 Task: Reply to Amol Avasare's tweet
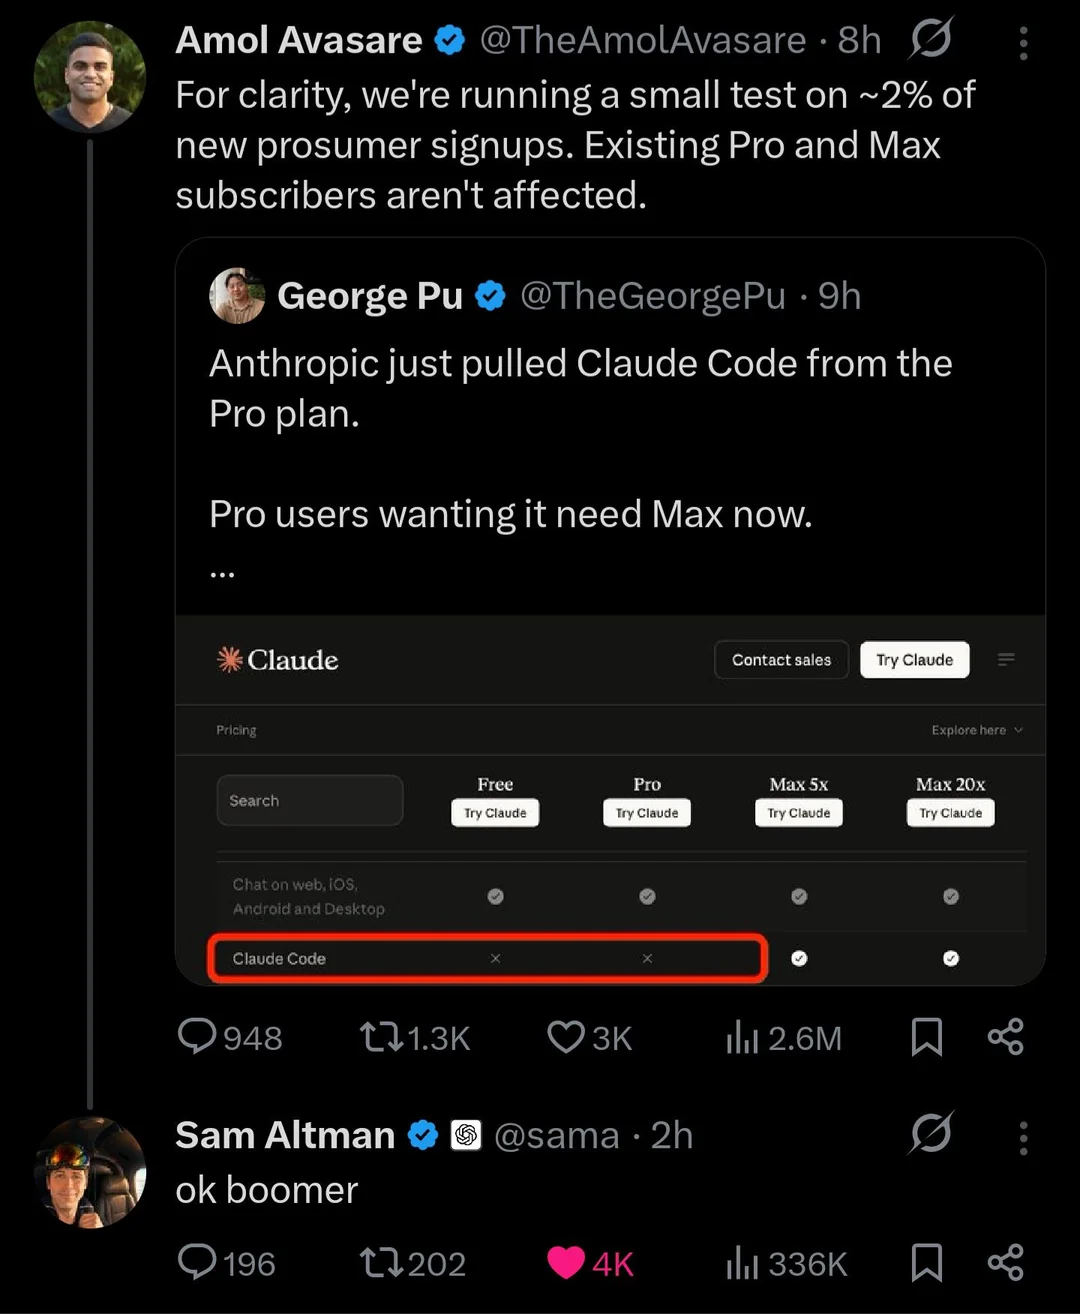point(197,1037)
